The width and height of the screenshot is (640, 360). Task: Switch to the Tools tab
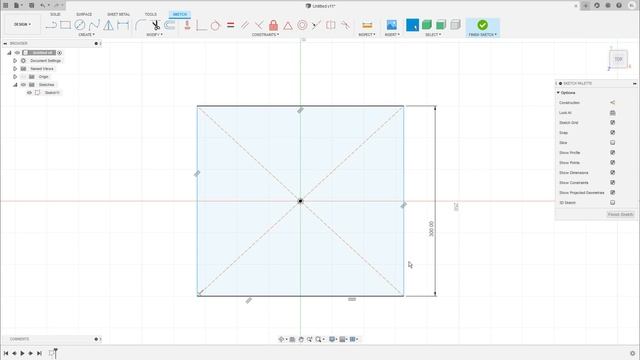coord(151,14)
